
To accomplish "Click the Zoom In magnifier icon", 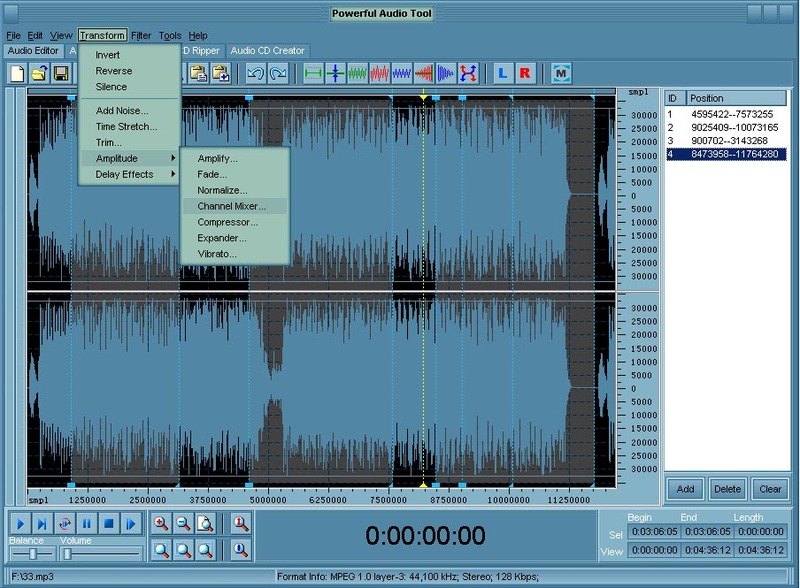I will coord(162,522).
